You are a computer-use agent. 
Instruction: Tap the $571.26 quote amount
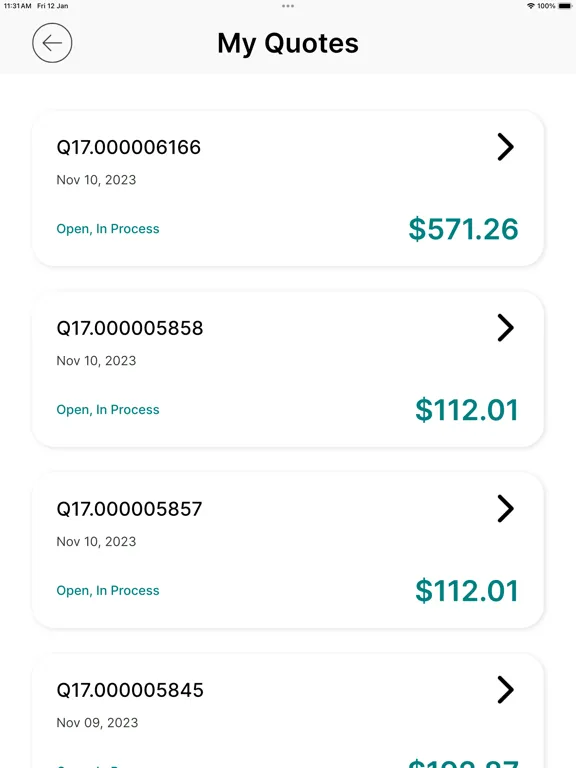point(463,229)
